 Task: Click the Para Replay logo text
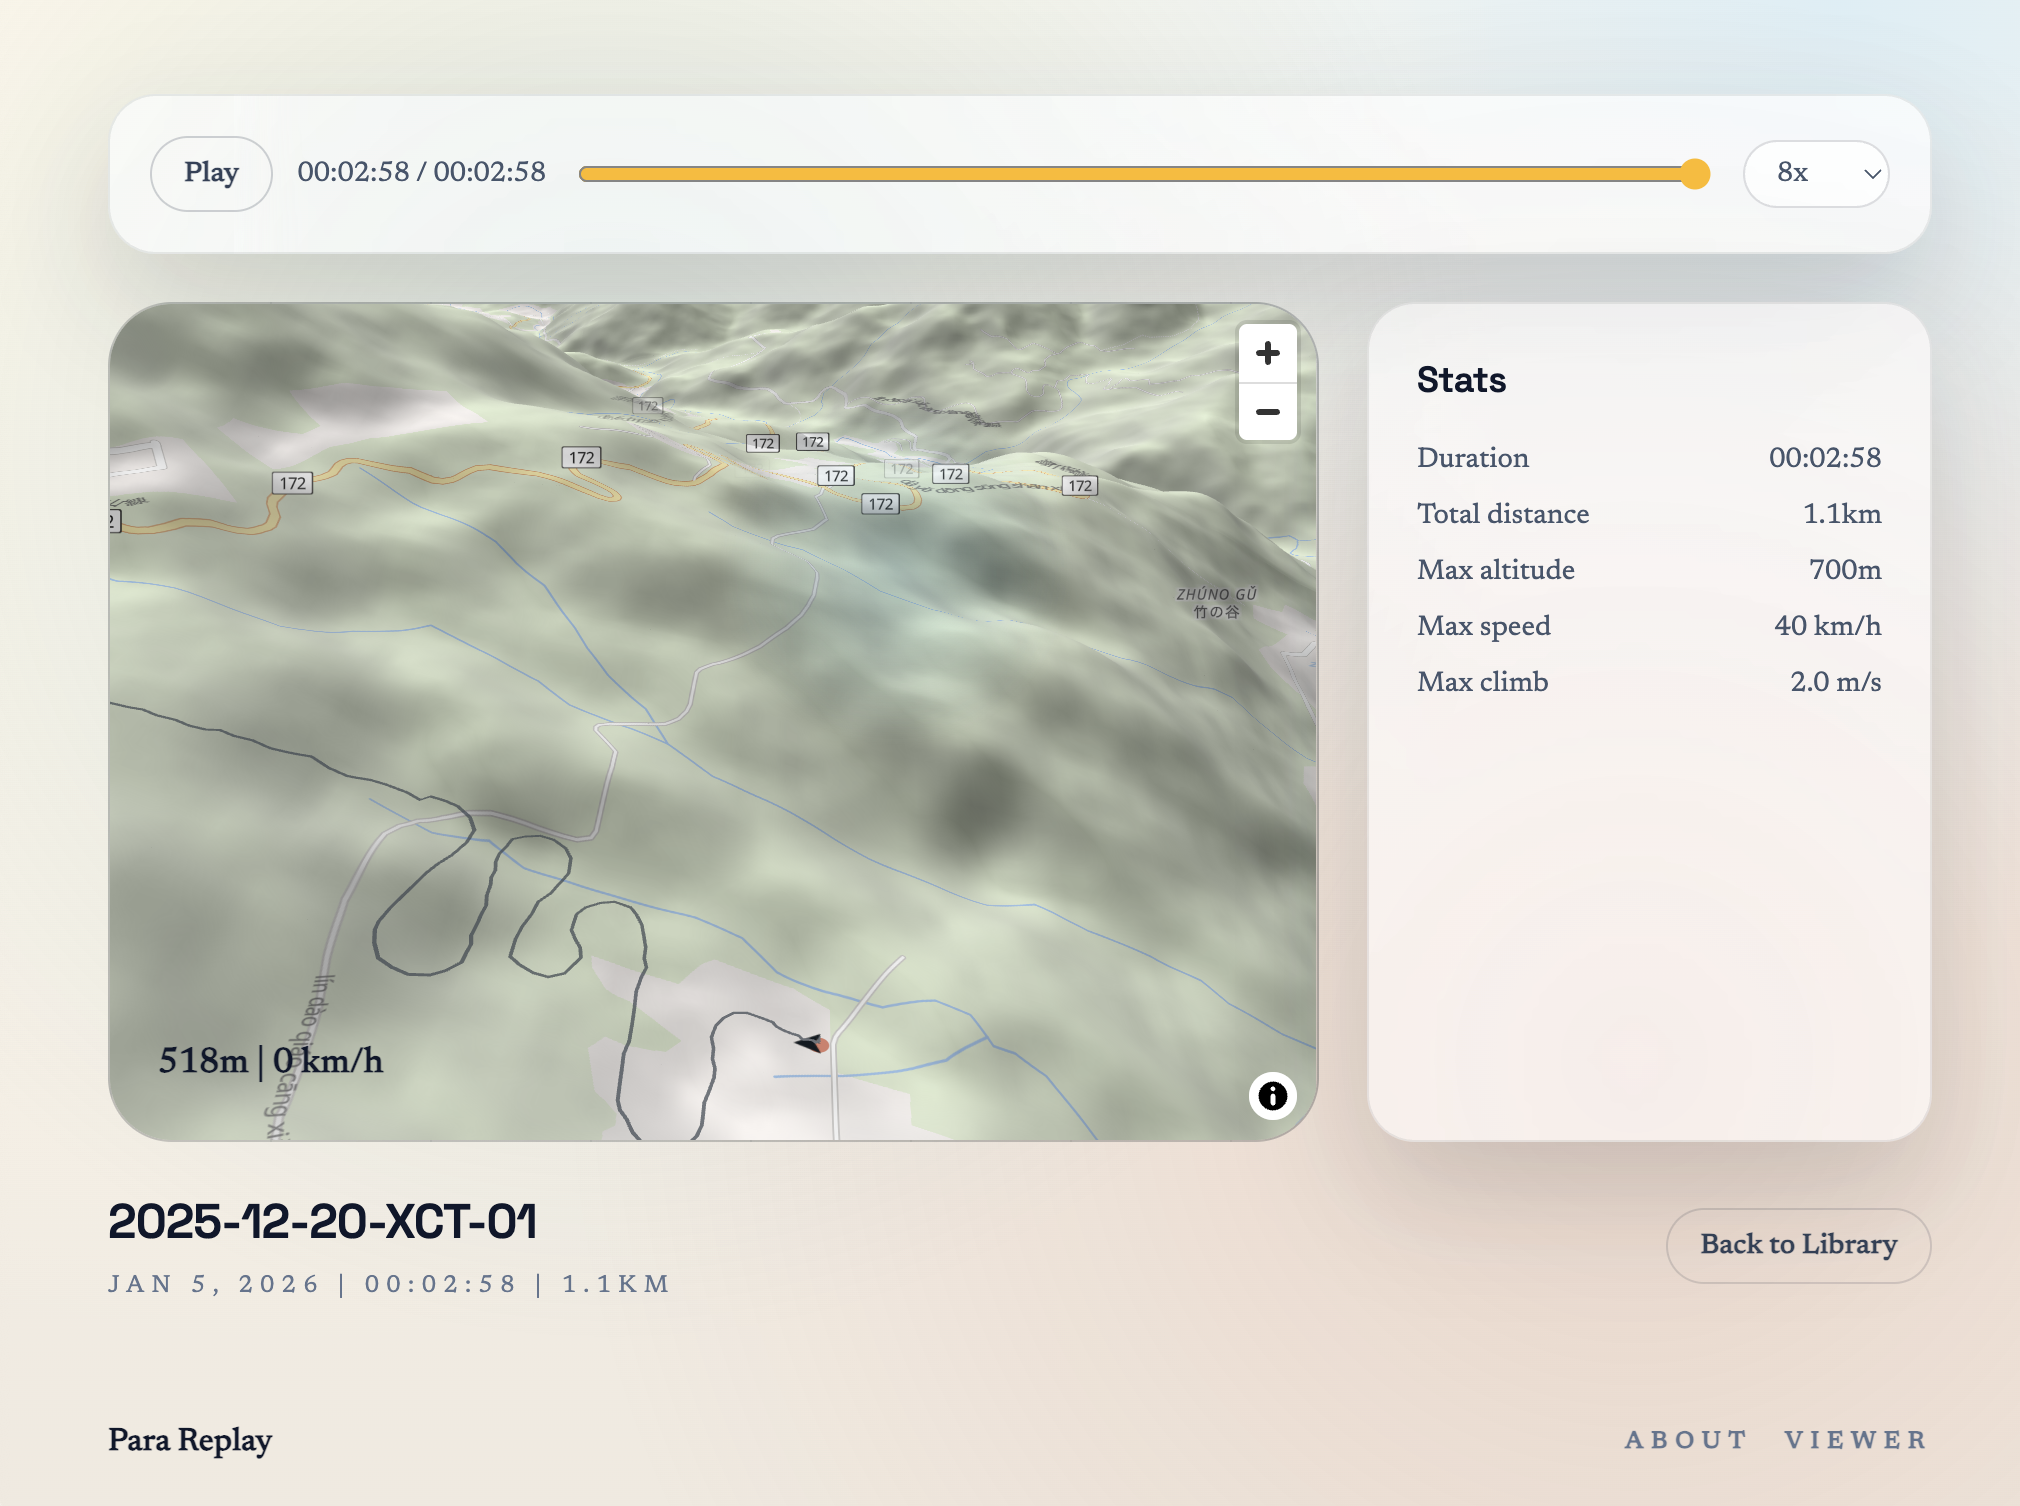[x=190, y=1439]
